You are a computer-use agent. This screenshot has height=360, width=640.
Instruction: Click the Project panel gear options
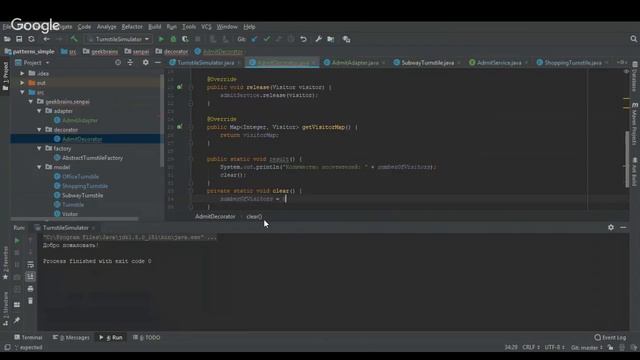[x=146, y=62]
